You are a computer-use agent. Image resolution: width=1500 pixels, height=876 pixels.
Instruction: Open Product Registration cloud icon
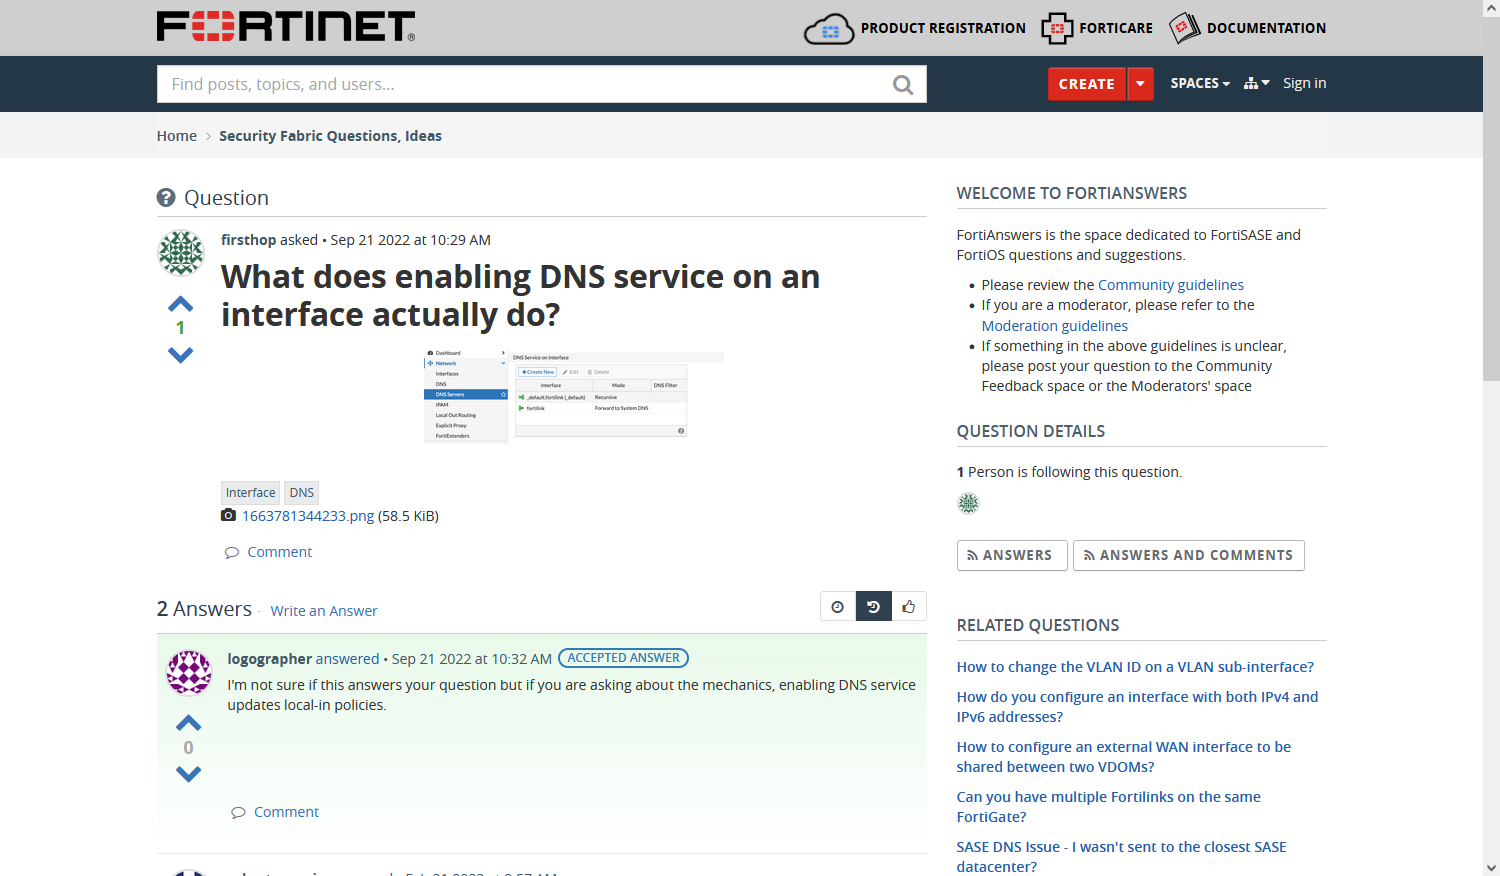(829, 29)
